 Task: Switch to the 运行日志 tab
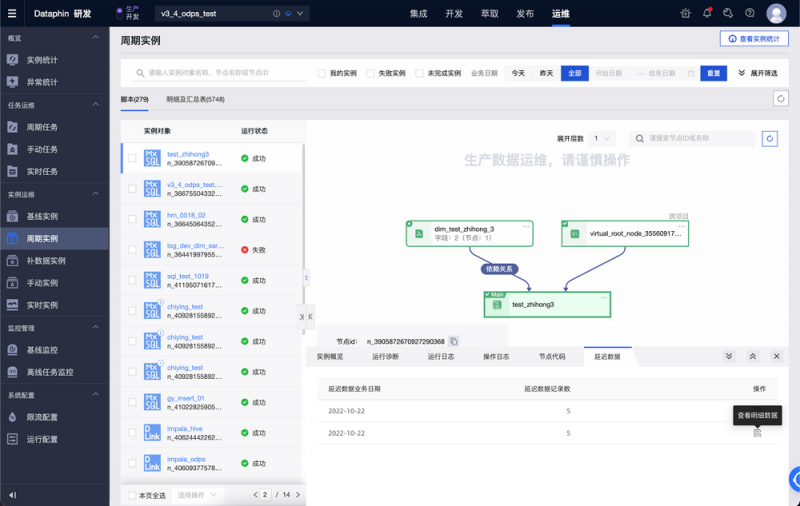(441, 356)
